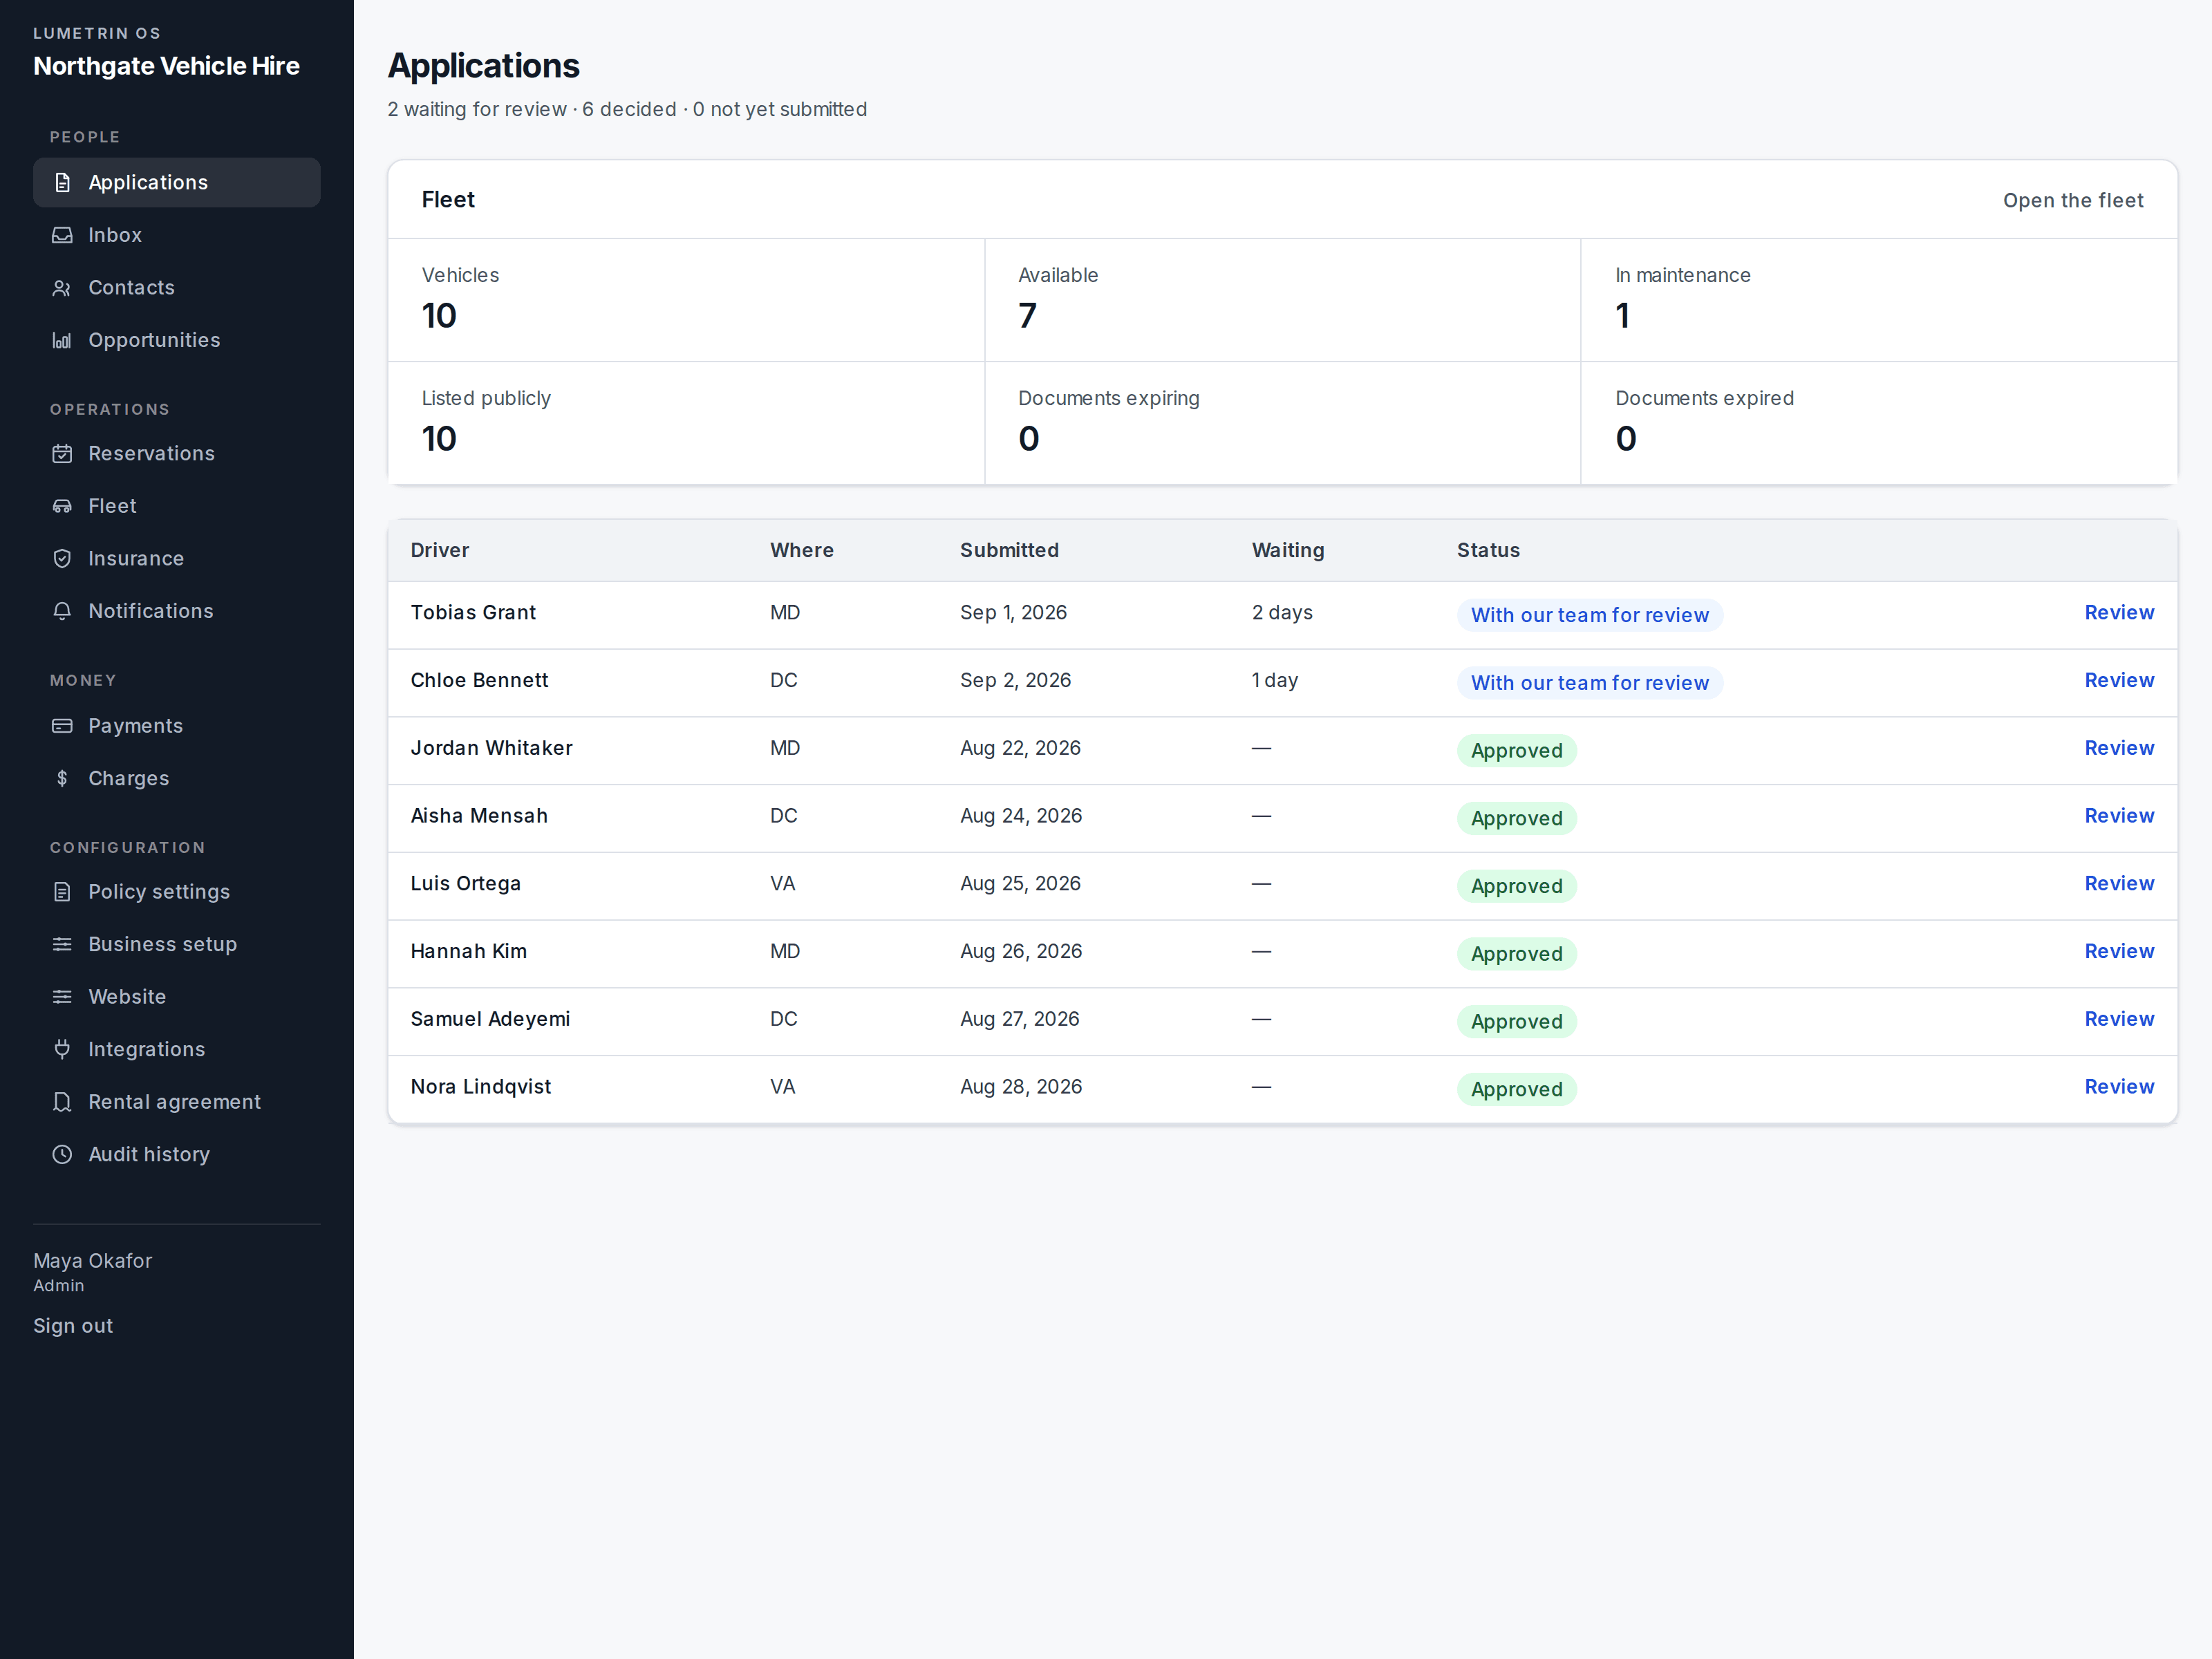The height and width of the screenshot is (1659, 2212).
Task: Click the date Aug 22, 2026
Action: pos(1020,748)
